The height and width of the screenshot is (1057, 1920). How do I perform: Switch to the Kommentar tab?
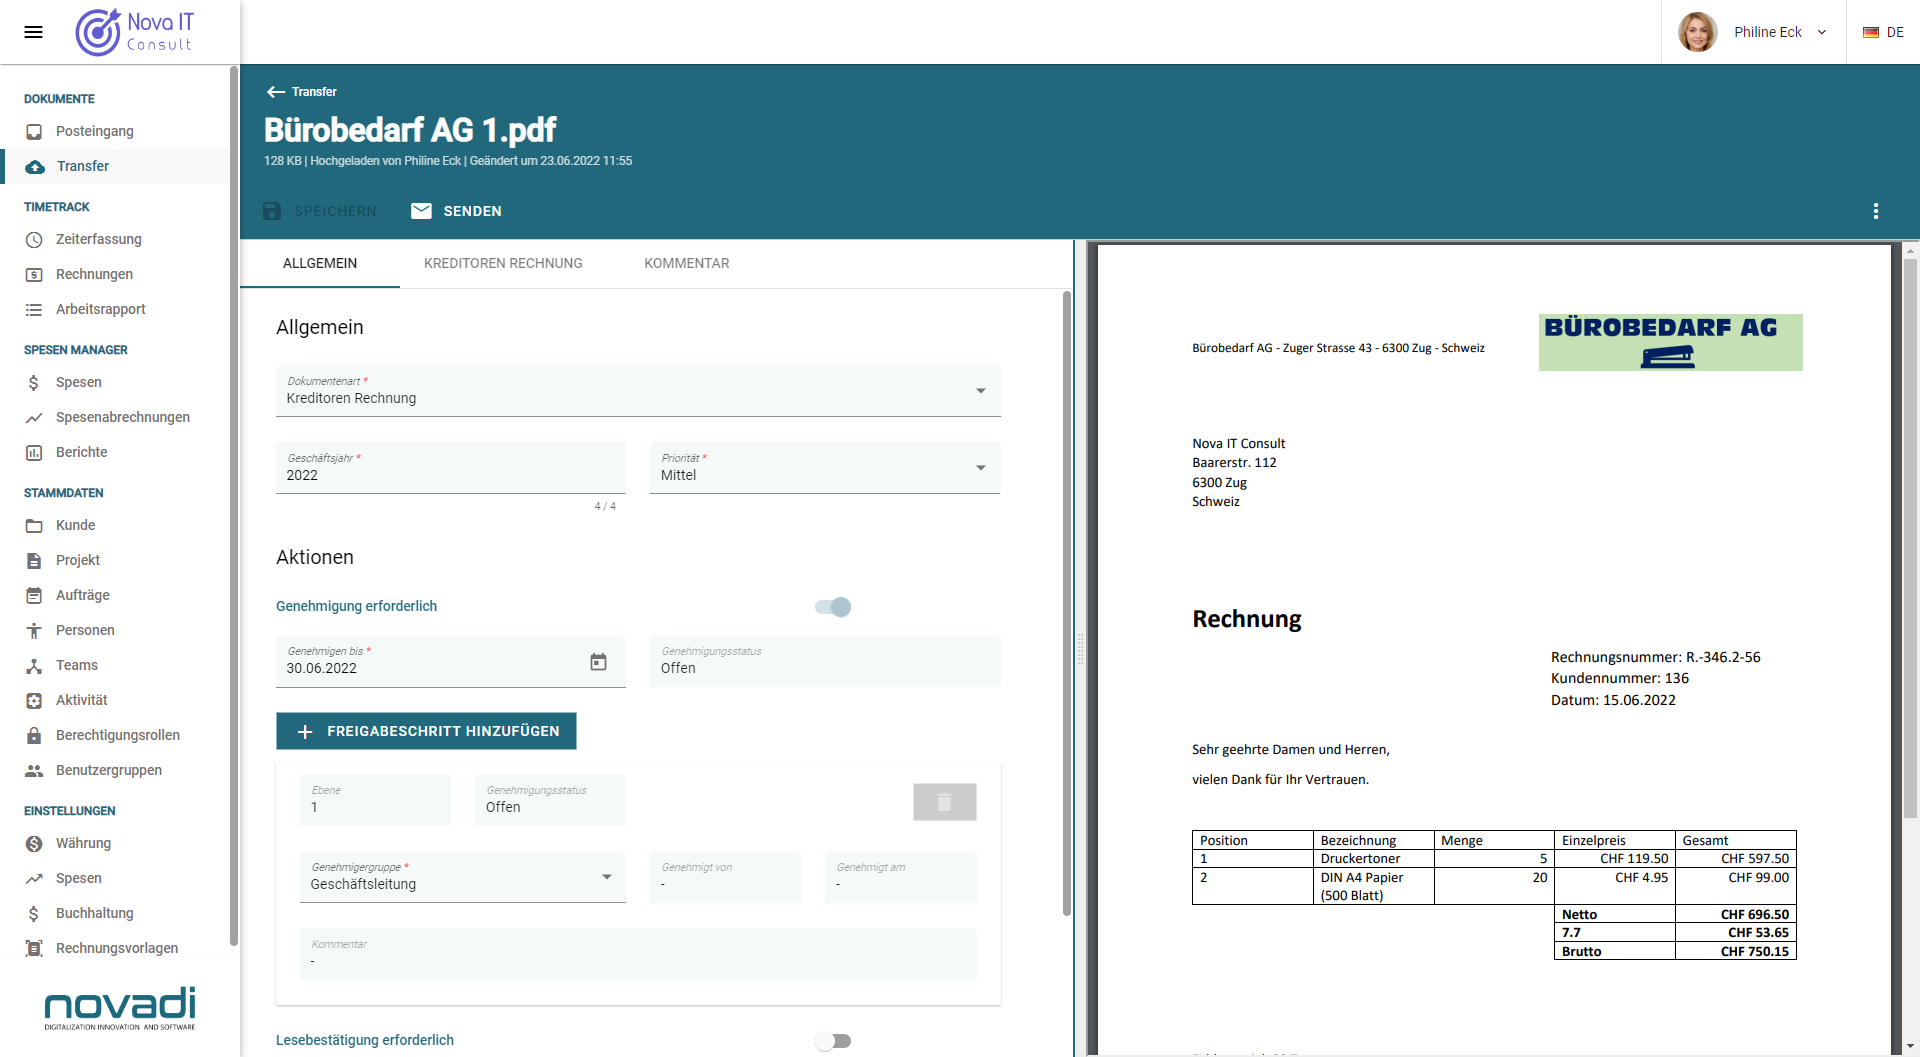pyautogui.click(x=687, y=264)
